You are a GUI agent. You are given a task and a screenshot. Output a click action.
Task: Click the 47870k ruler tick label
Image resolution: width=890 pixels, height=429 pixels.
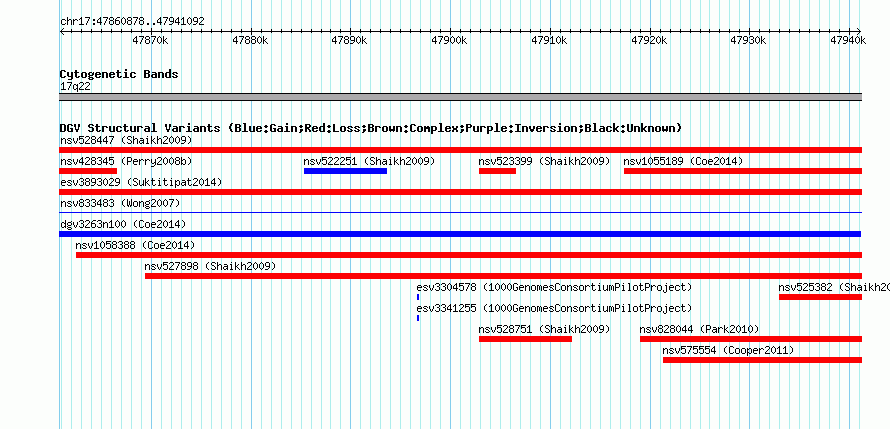pyautogui.click(x=150, y=40)
